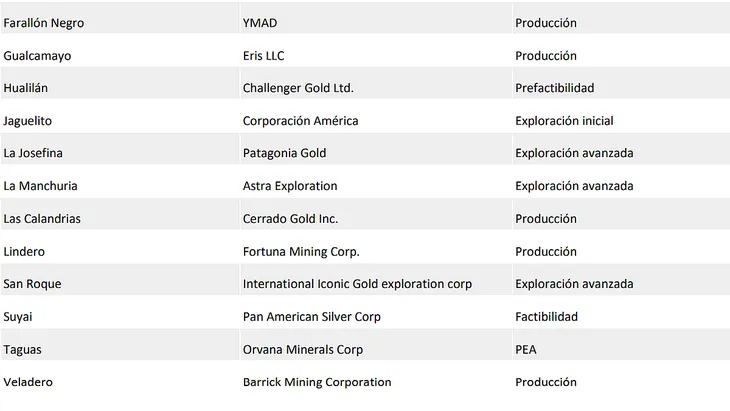Image resolution: width=730 pixels, height=411 pixels.
Task: Click the La Josefina project name
Action: (x=33, y=153)
